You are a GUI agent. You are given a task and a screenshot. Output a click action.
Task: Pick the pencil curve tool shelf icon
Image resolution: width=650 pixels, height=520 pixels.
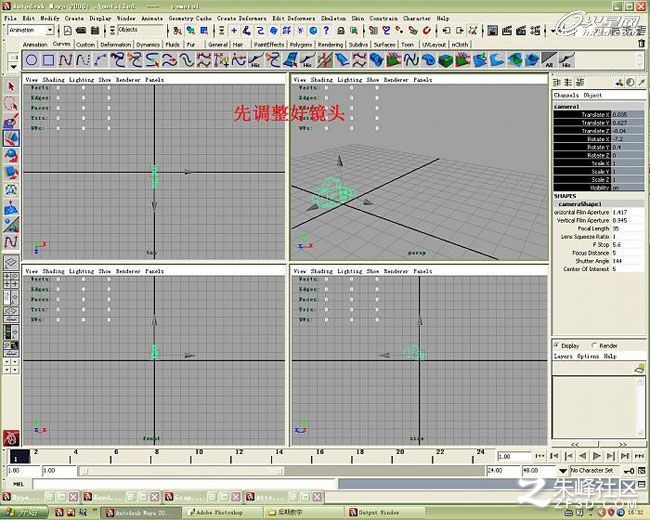click(x=100, y=61)
